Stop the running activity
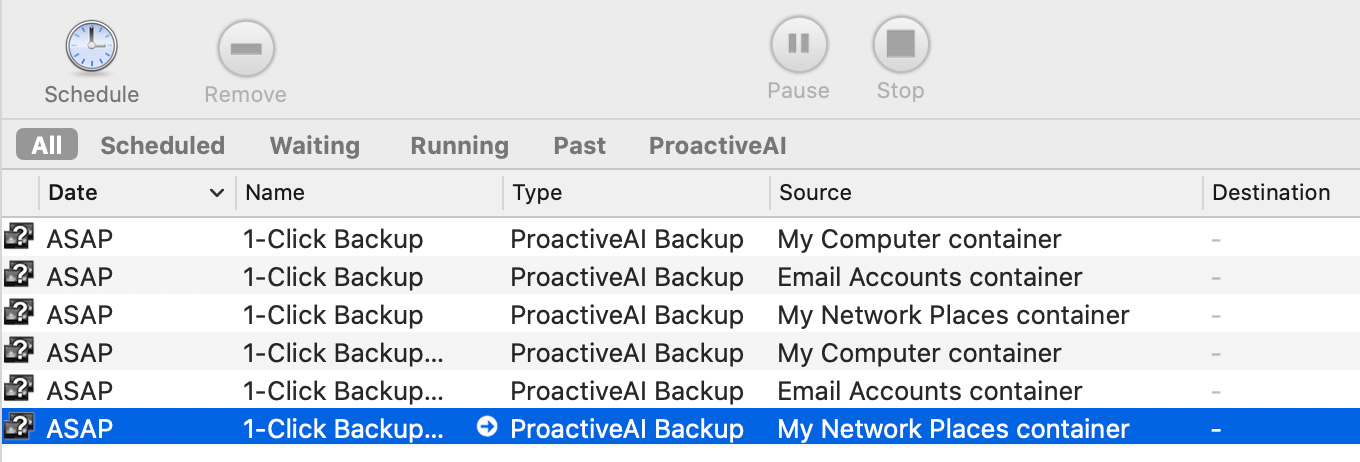The image size is (1360, 462). tap(901, 44)
